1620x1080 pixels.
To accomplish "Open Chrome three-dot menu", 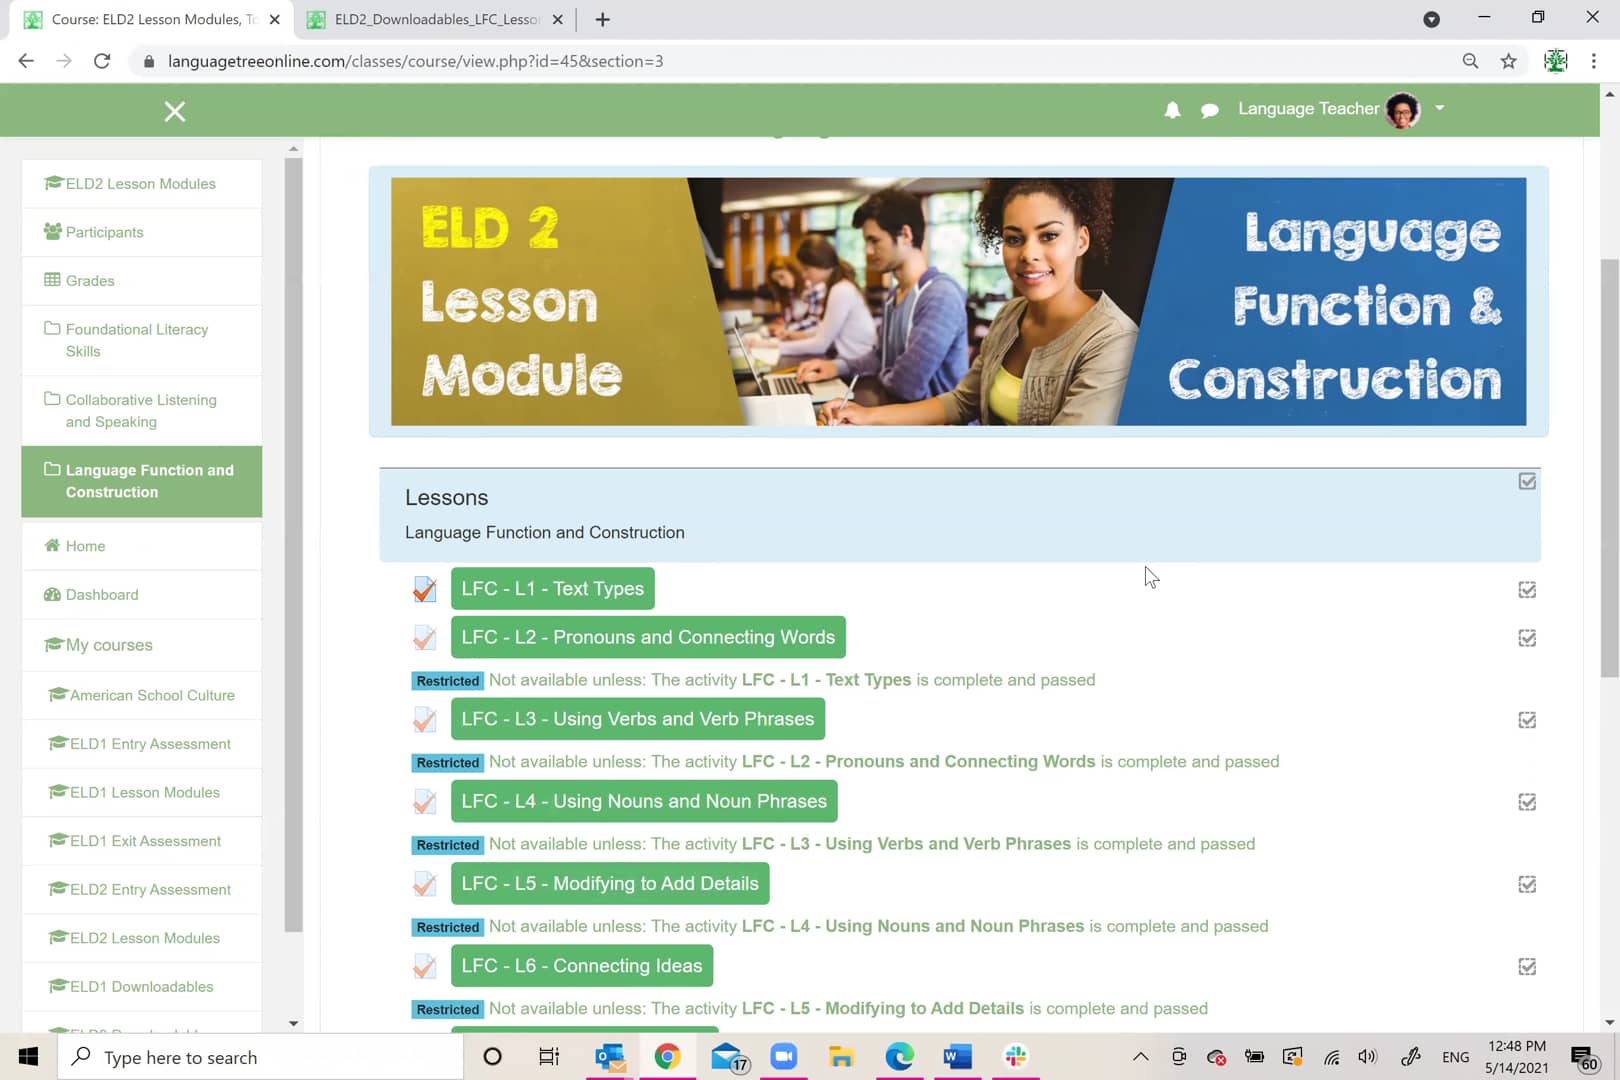I will (x=1594, y=61).
